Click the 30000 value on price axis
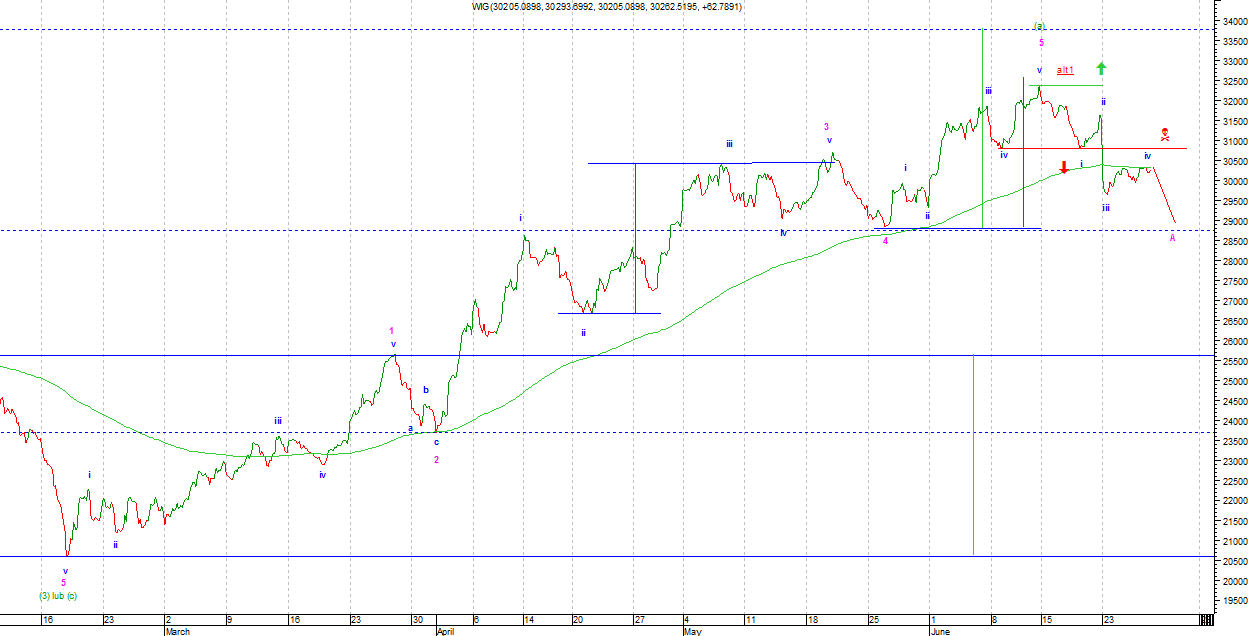Screen dimensions: 1250x636 coord(1230,182)
